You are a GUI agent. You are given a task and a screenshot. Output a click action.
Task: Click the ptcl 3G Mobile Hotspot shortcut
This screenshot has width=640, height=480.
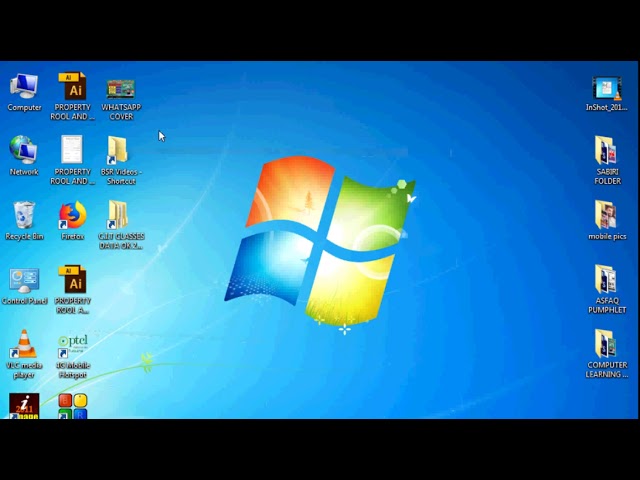(x=73, y=356)
